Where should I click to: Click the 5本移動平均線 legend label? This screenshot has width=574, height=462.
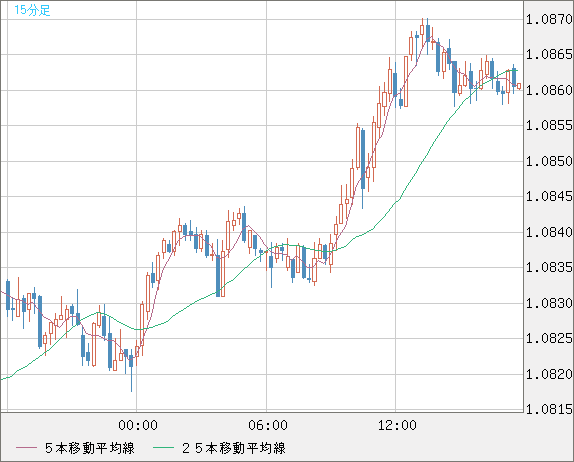click(x=90, y=448)
